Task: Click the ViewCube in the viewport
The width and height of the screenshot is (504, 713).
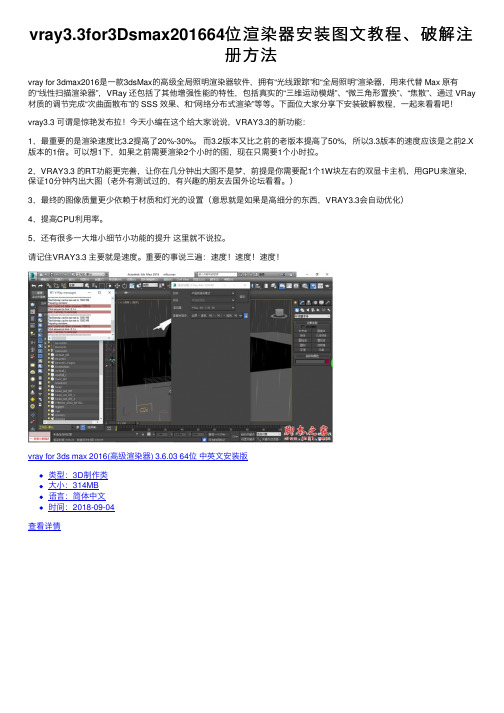Action: tap(278, 313)
